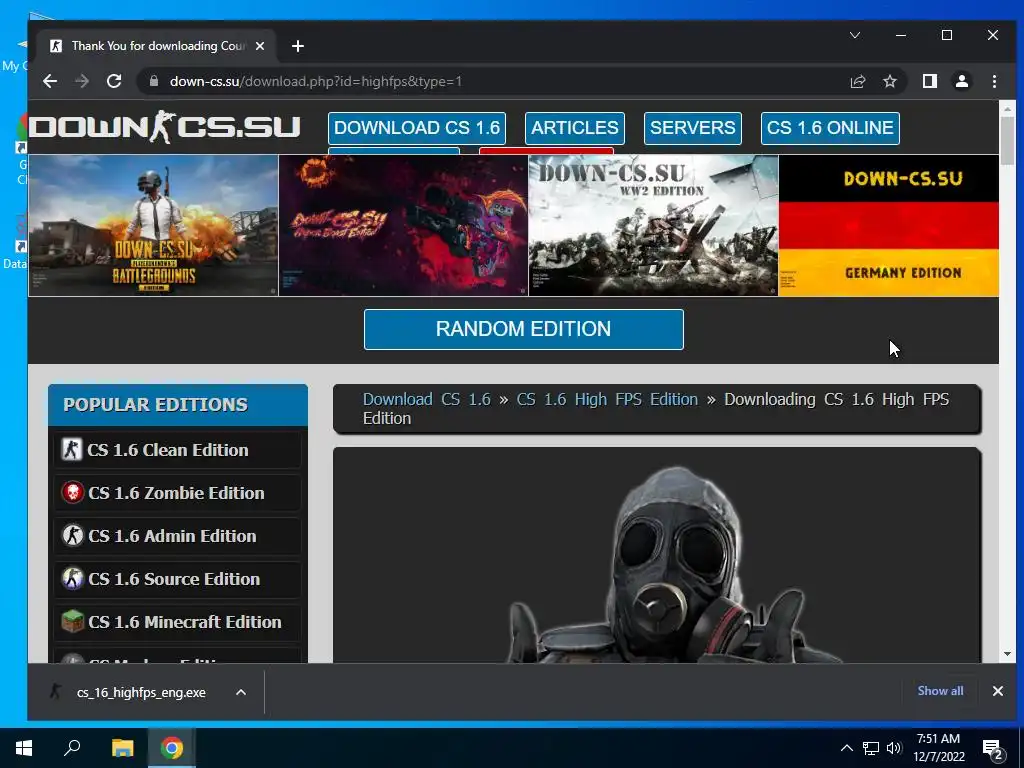This screenshot has width=1024, height=768.
Task: Reload the page with refresh icon
Action: tap(114, 81)
